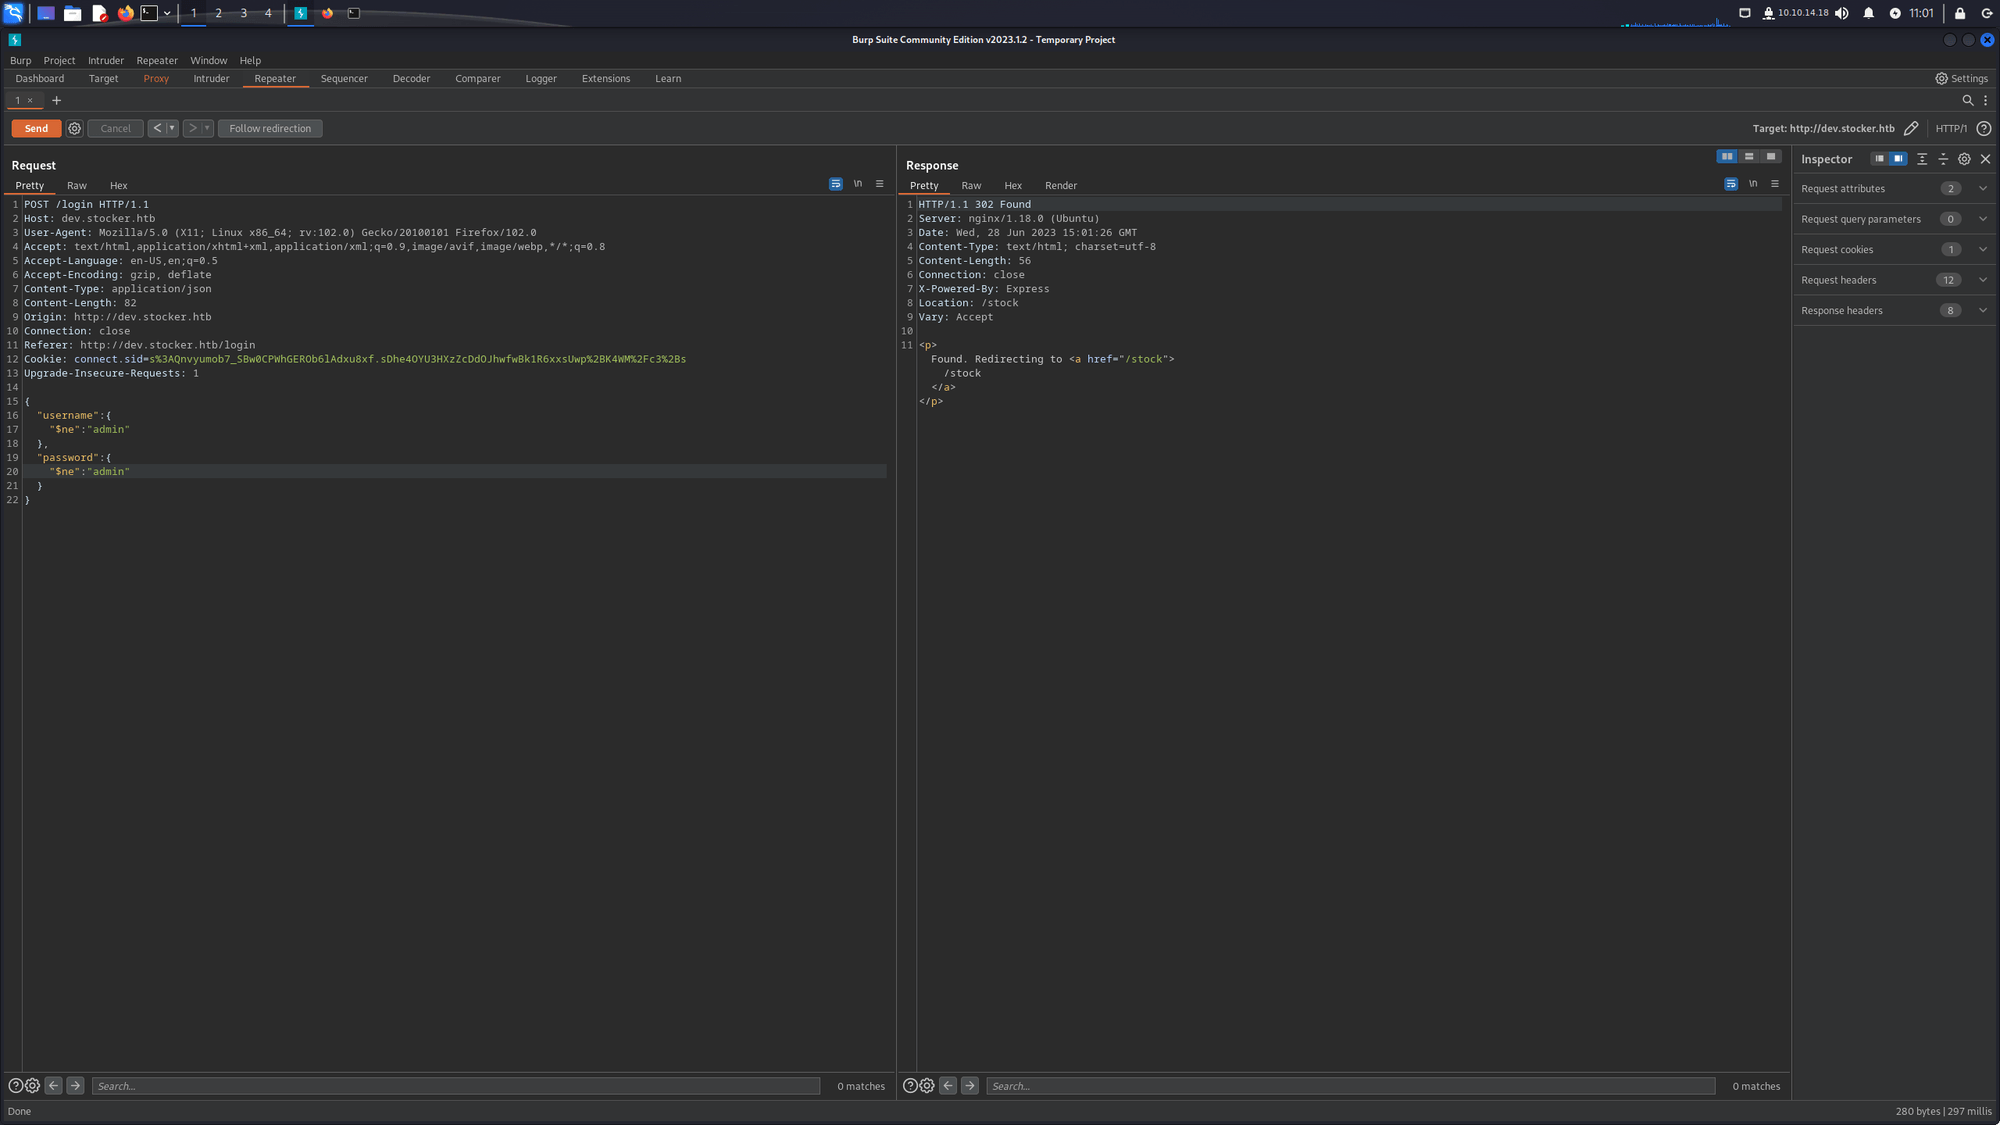The height and width of the screenshot is (1125, 2000).
Task: Jump to next Response search match
Action: [x=970, y=1086]
